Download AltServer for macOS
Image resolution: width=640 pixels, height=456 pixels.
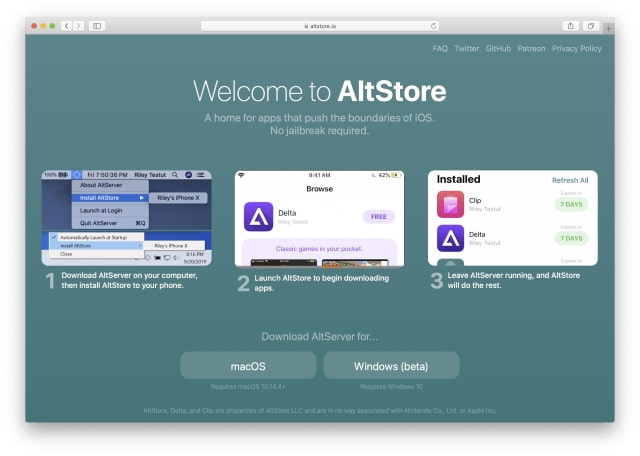click(x=248, y=366)
